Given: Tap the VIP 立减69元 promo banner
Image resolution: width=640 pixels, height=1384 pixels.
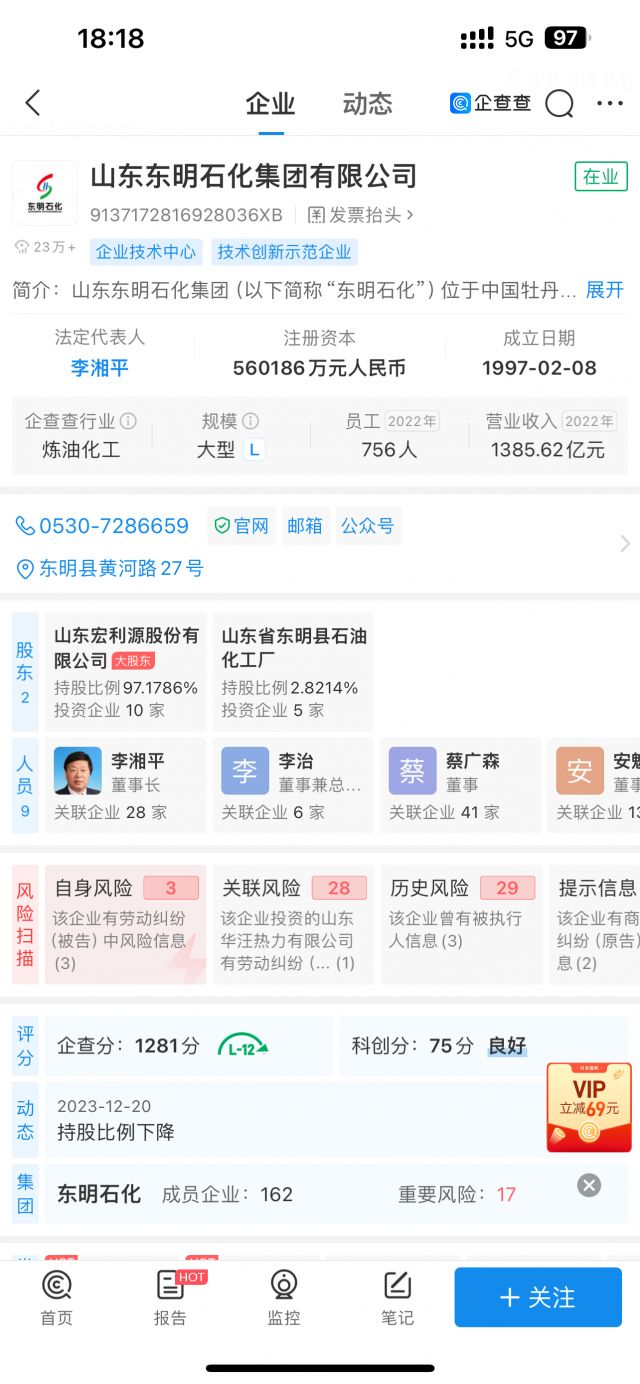Looking at the screenshot, I should pyautogui.click(x=589, y=1107).
